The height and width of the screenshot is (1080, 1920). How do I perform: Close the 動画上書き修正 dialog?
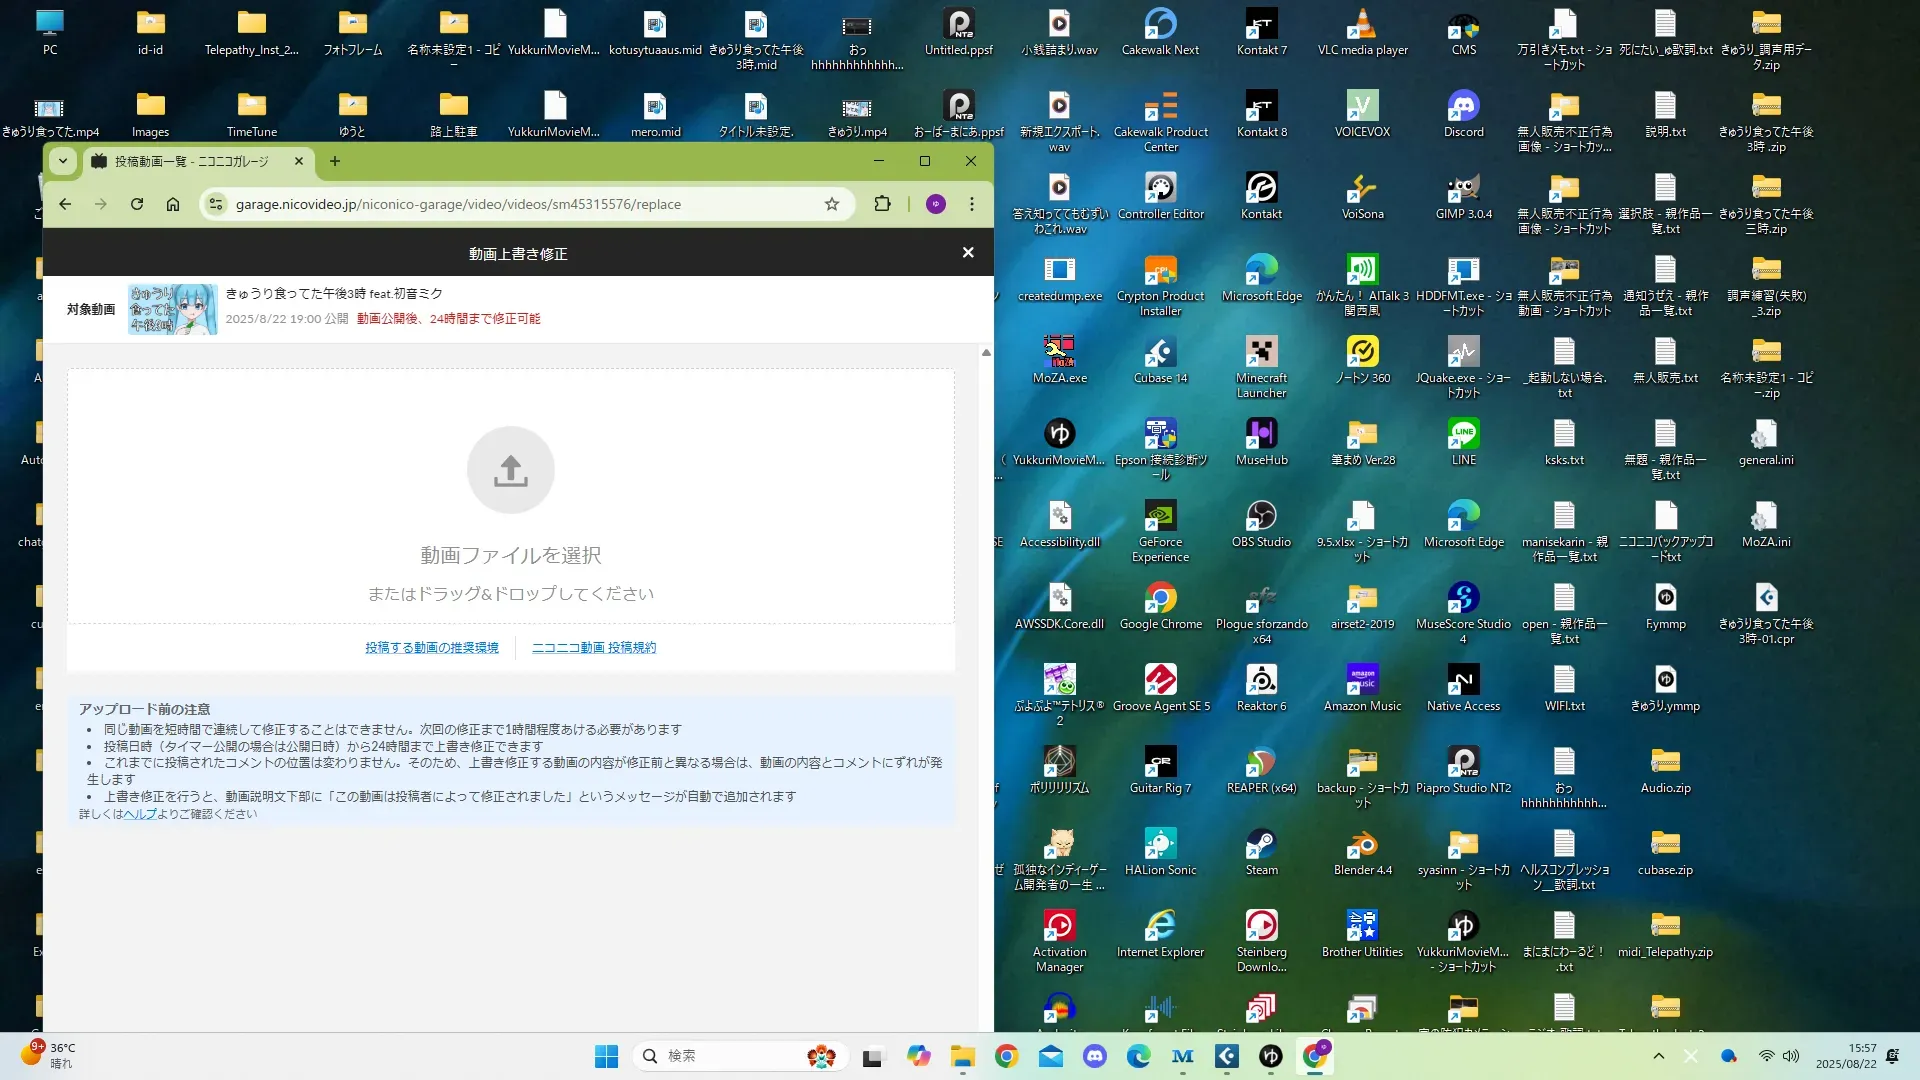967,253
